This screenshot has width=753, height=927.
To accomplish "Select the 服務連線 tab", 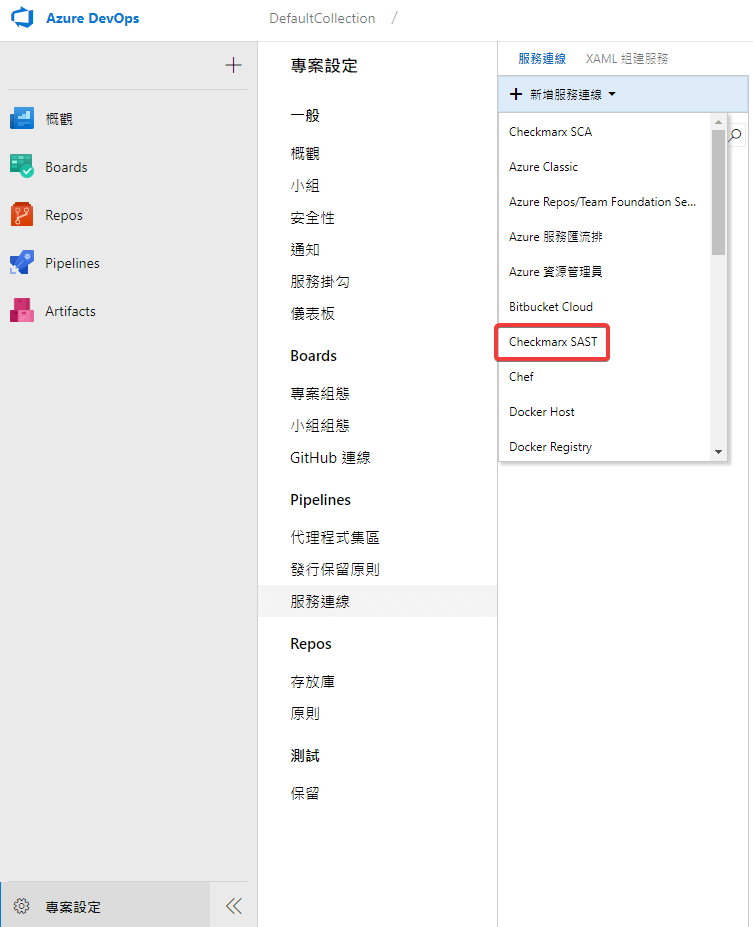I will 542,59.
